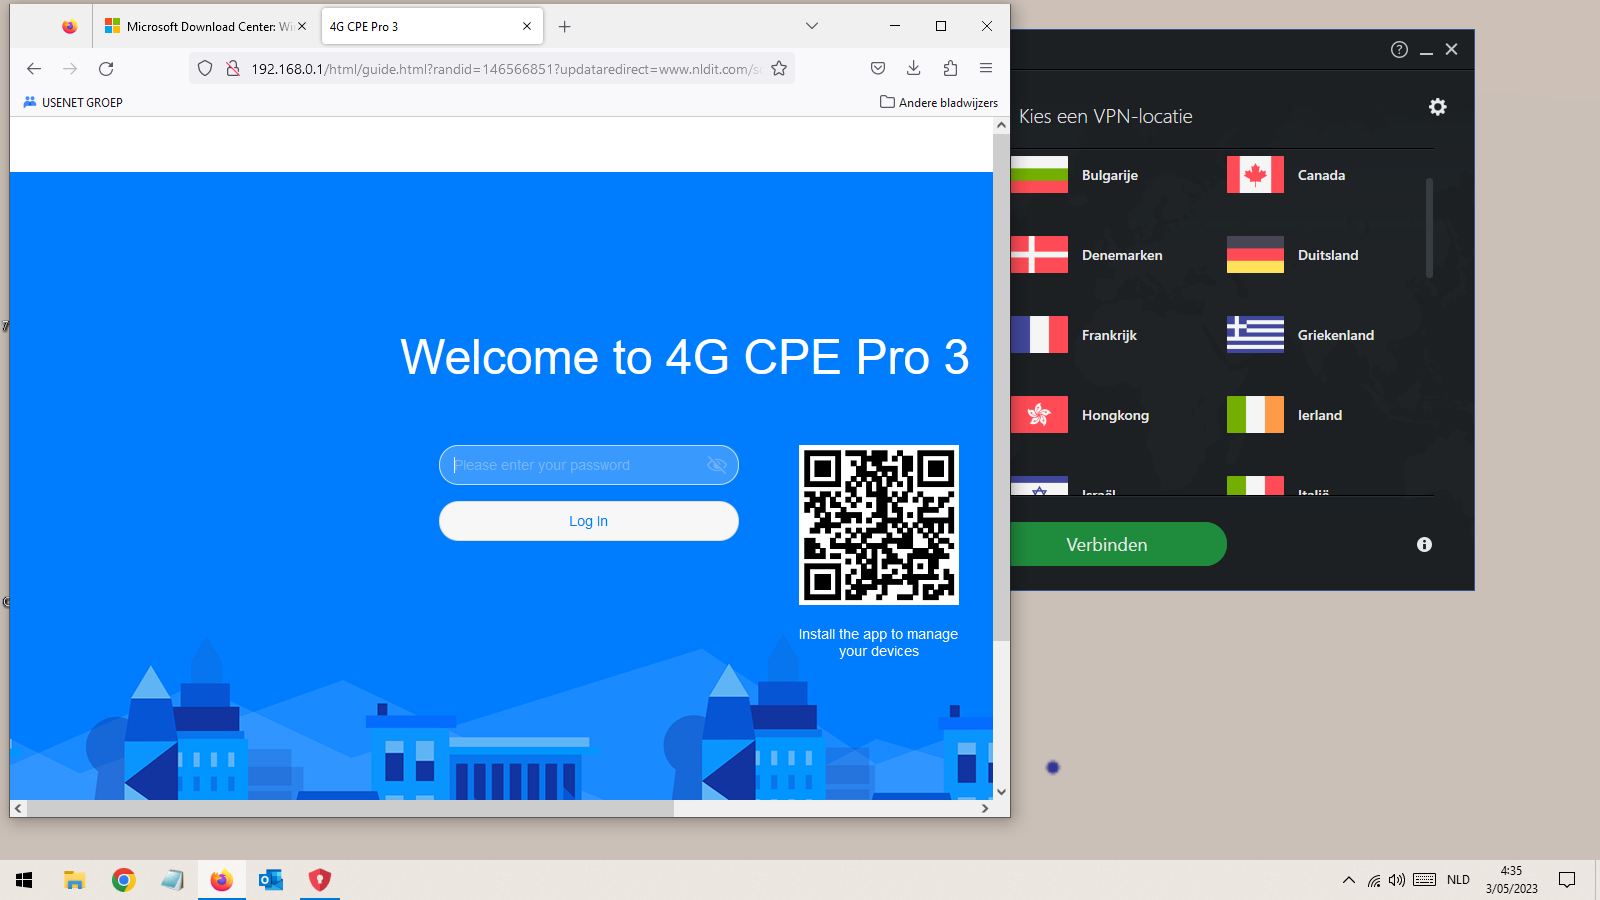
Task: Open VPN settings gear icon
Action: click(x=1437, y=107)
